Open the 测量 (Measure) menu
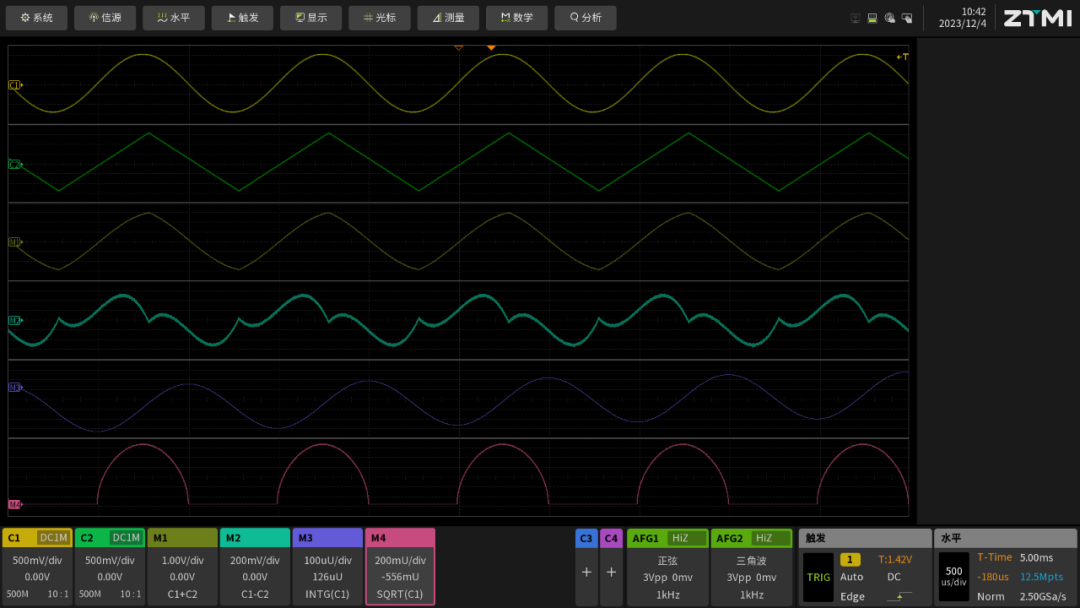Image resolution: width=1080 pixels, height=608 pixels. (x=448, y=18)
